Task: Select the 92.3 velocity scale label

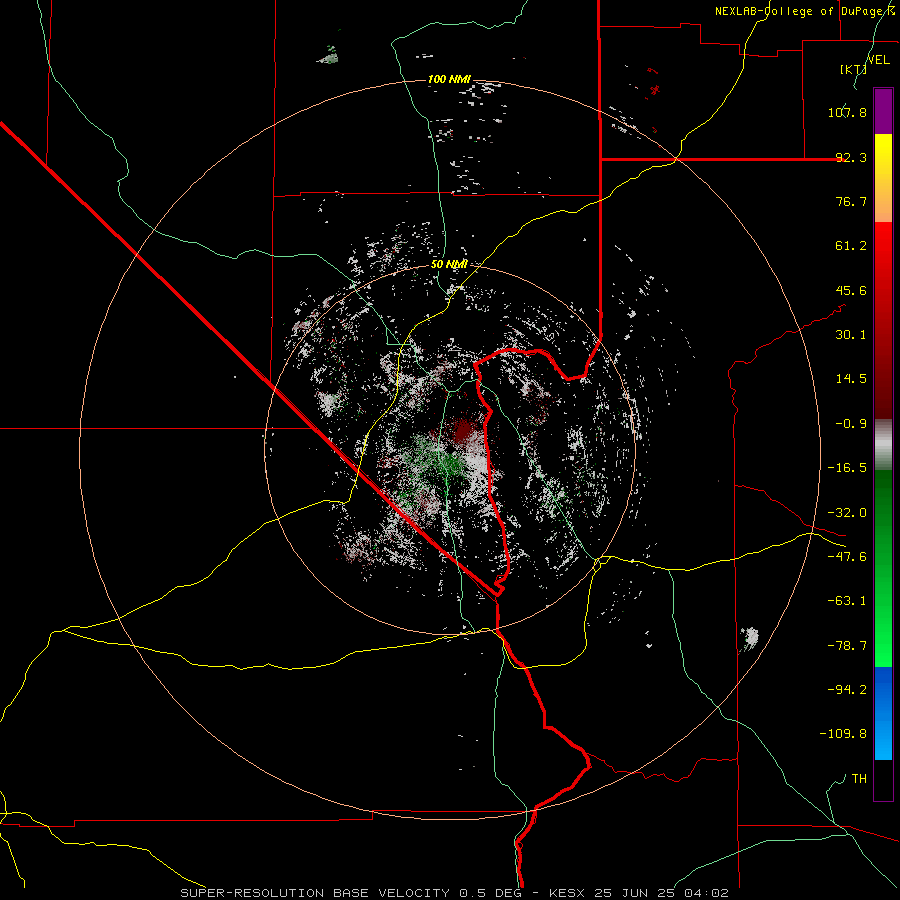Action: point(851,157)
